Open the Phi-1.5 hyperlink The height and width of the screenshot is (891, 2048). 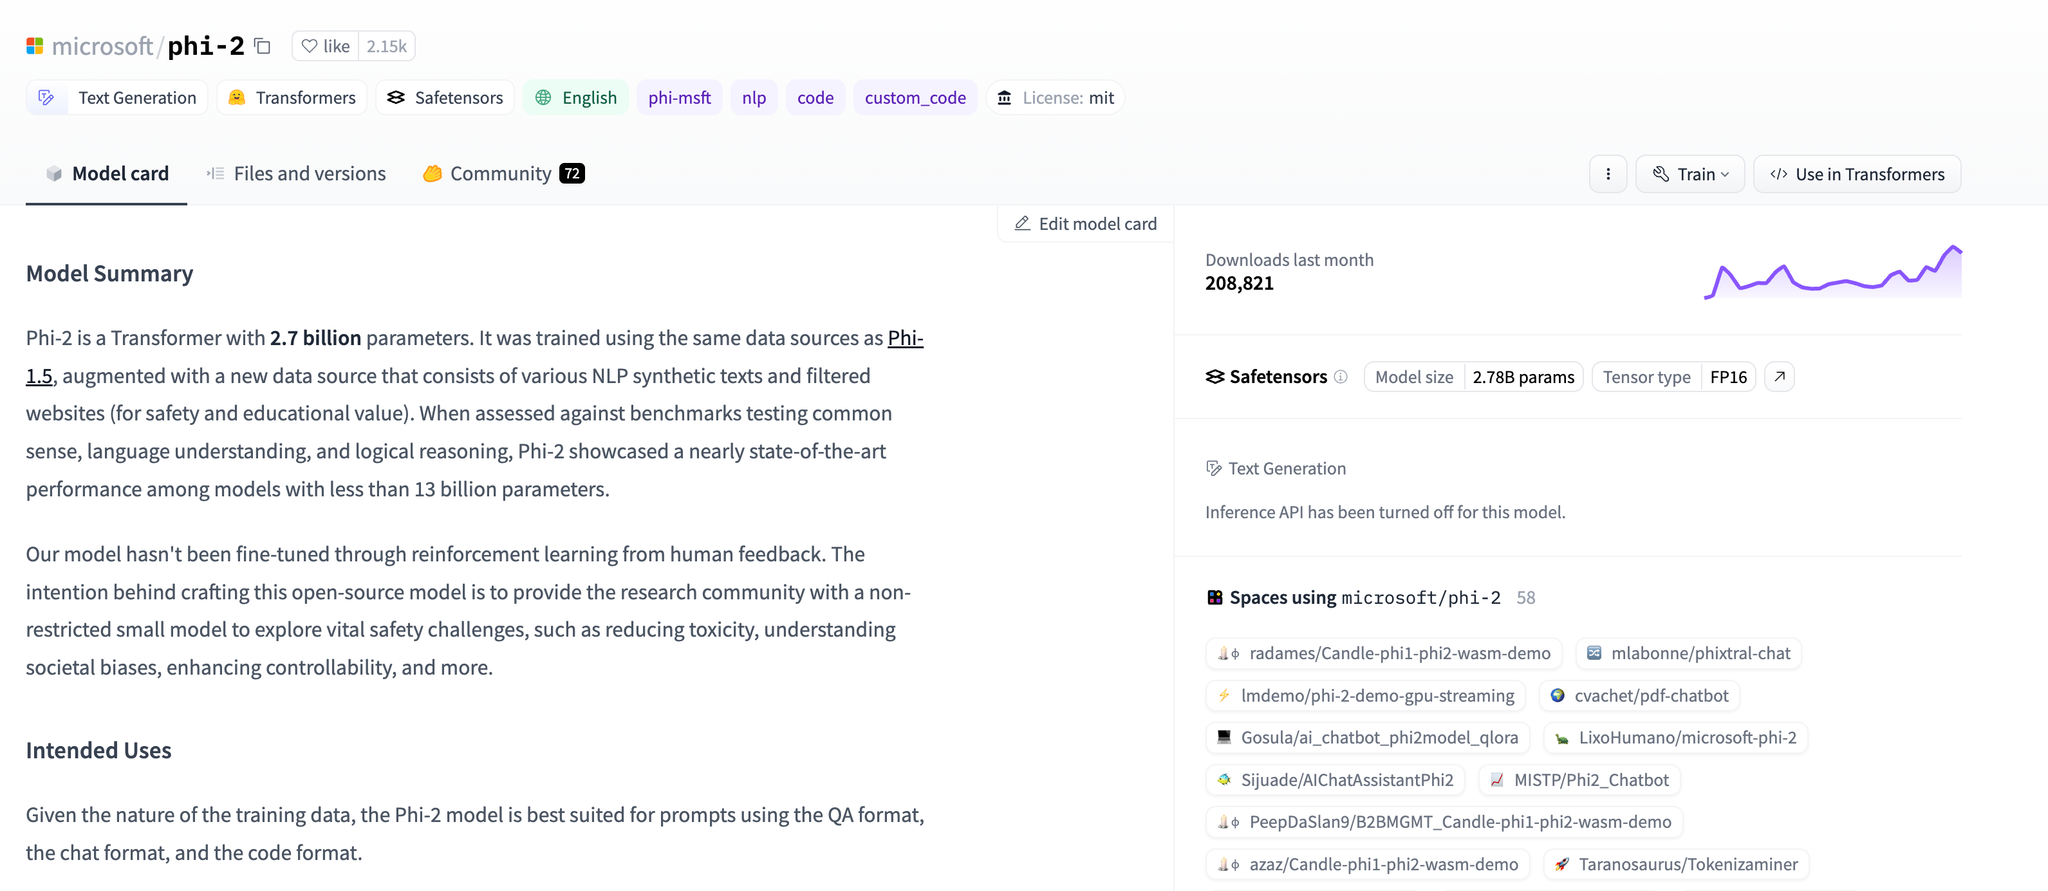pos(905,338)
